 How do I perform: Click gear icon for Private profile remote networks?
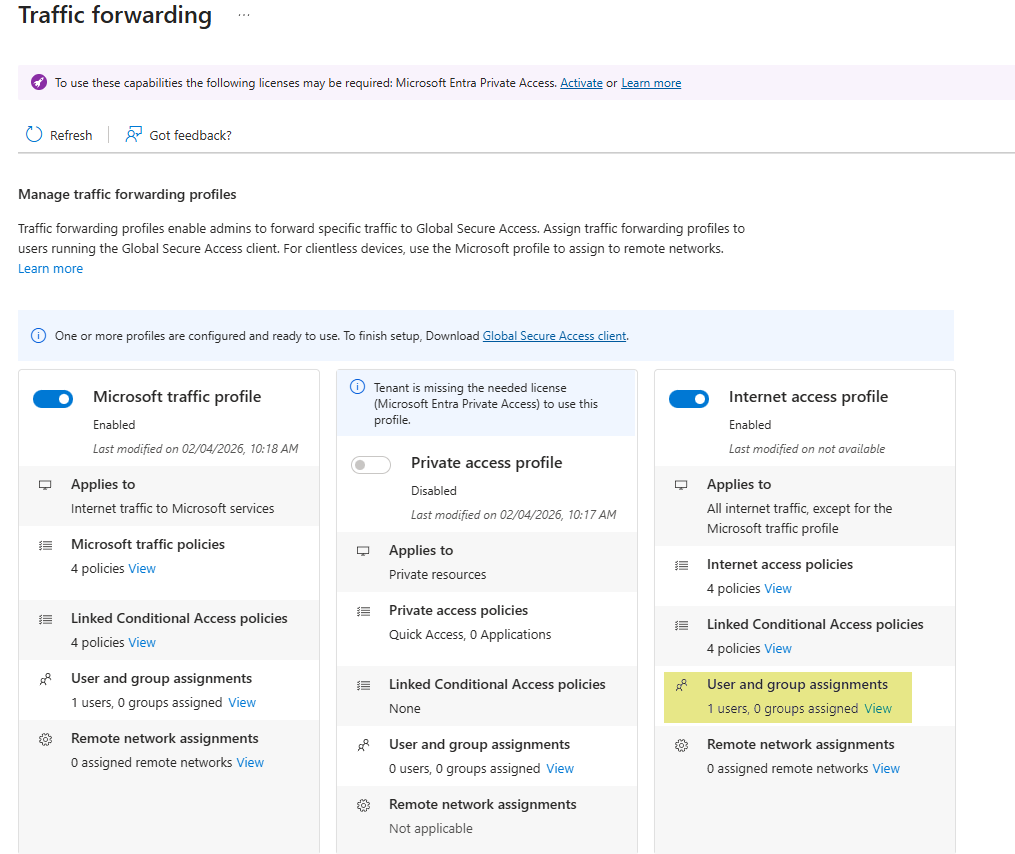click(x=364, y=805)
